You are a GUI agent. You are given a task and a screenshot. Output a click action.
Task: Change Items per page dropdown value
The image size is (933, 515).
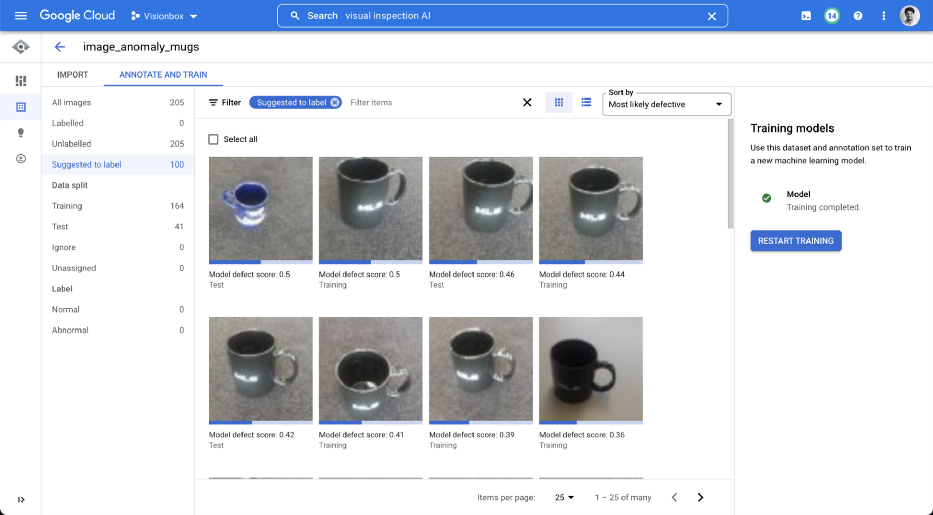coord(565,497)
